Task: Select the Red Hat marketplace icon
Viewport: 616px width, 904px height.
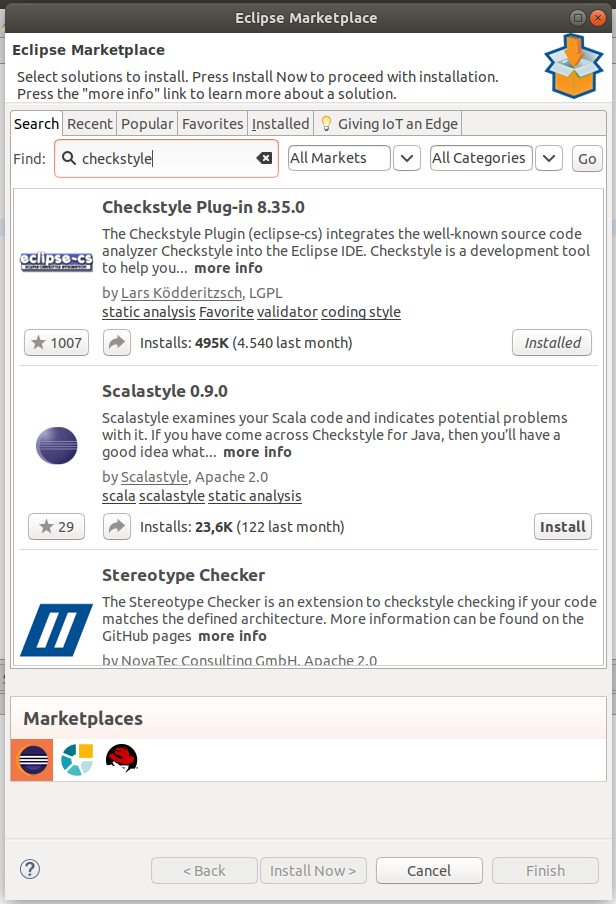Action: click(122, 758)
